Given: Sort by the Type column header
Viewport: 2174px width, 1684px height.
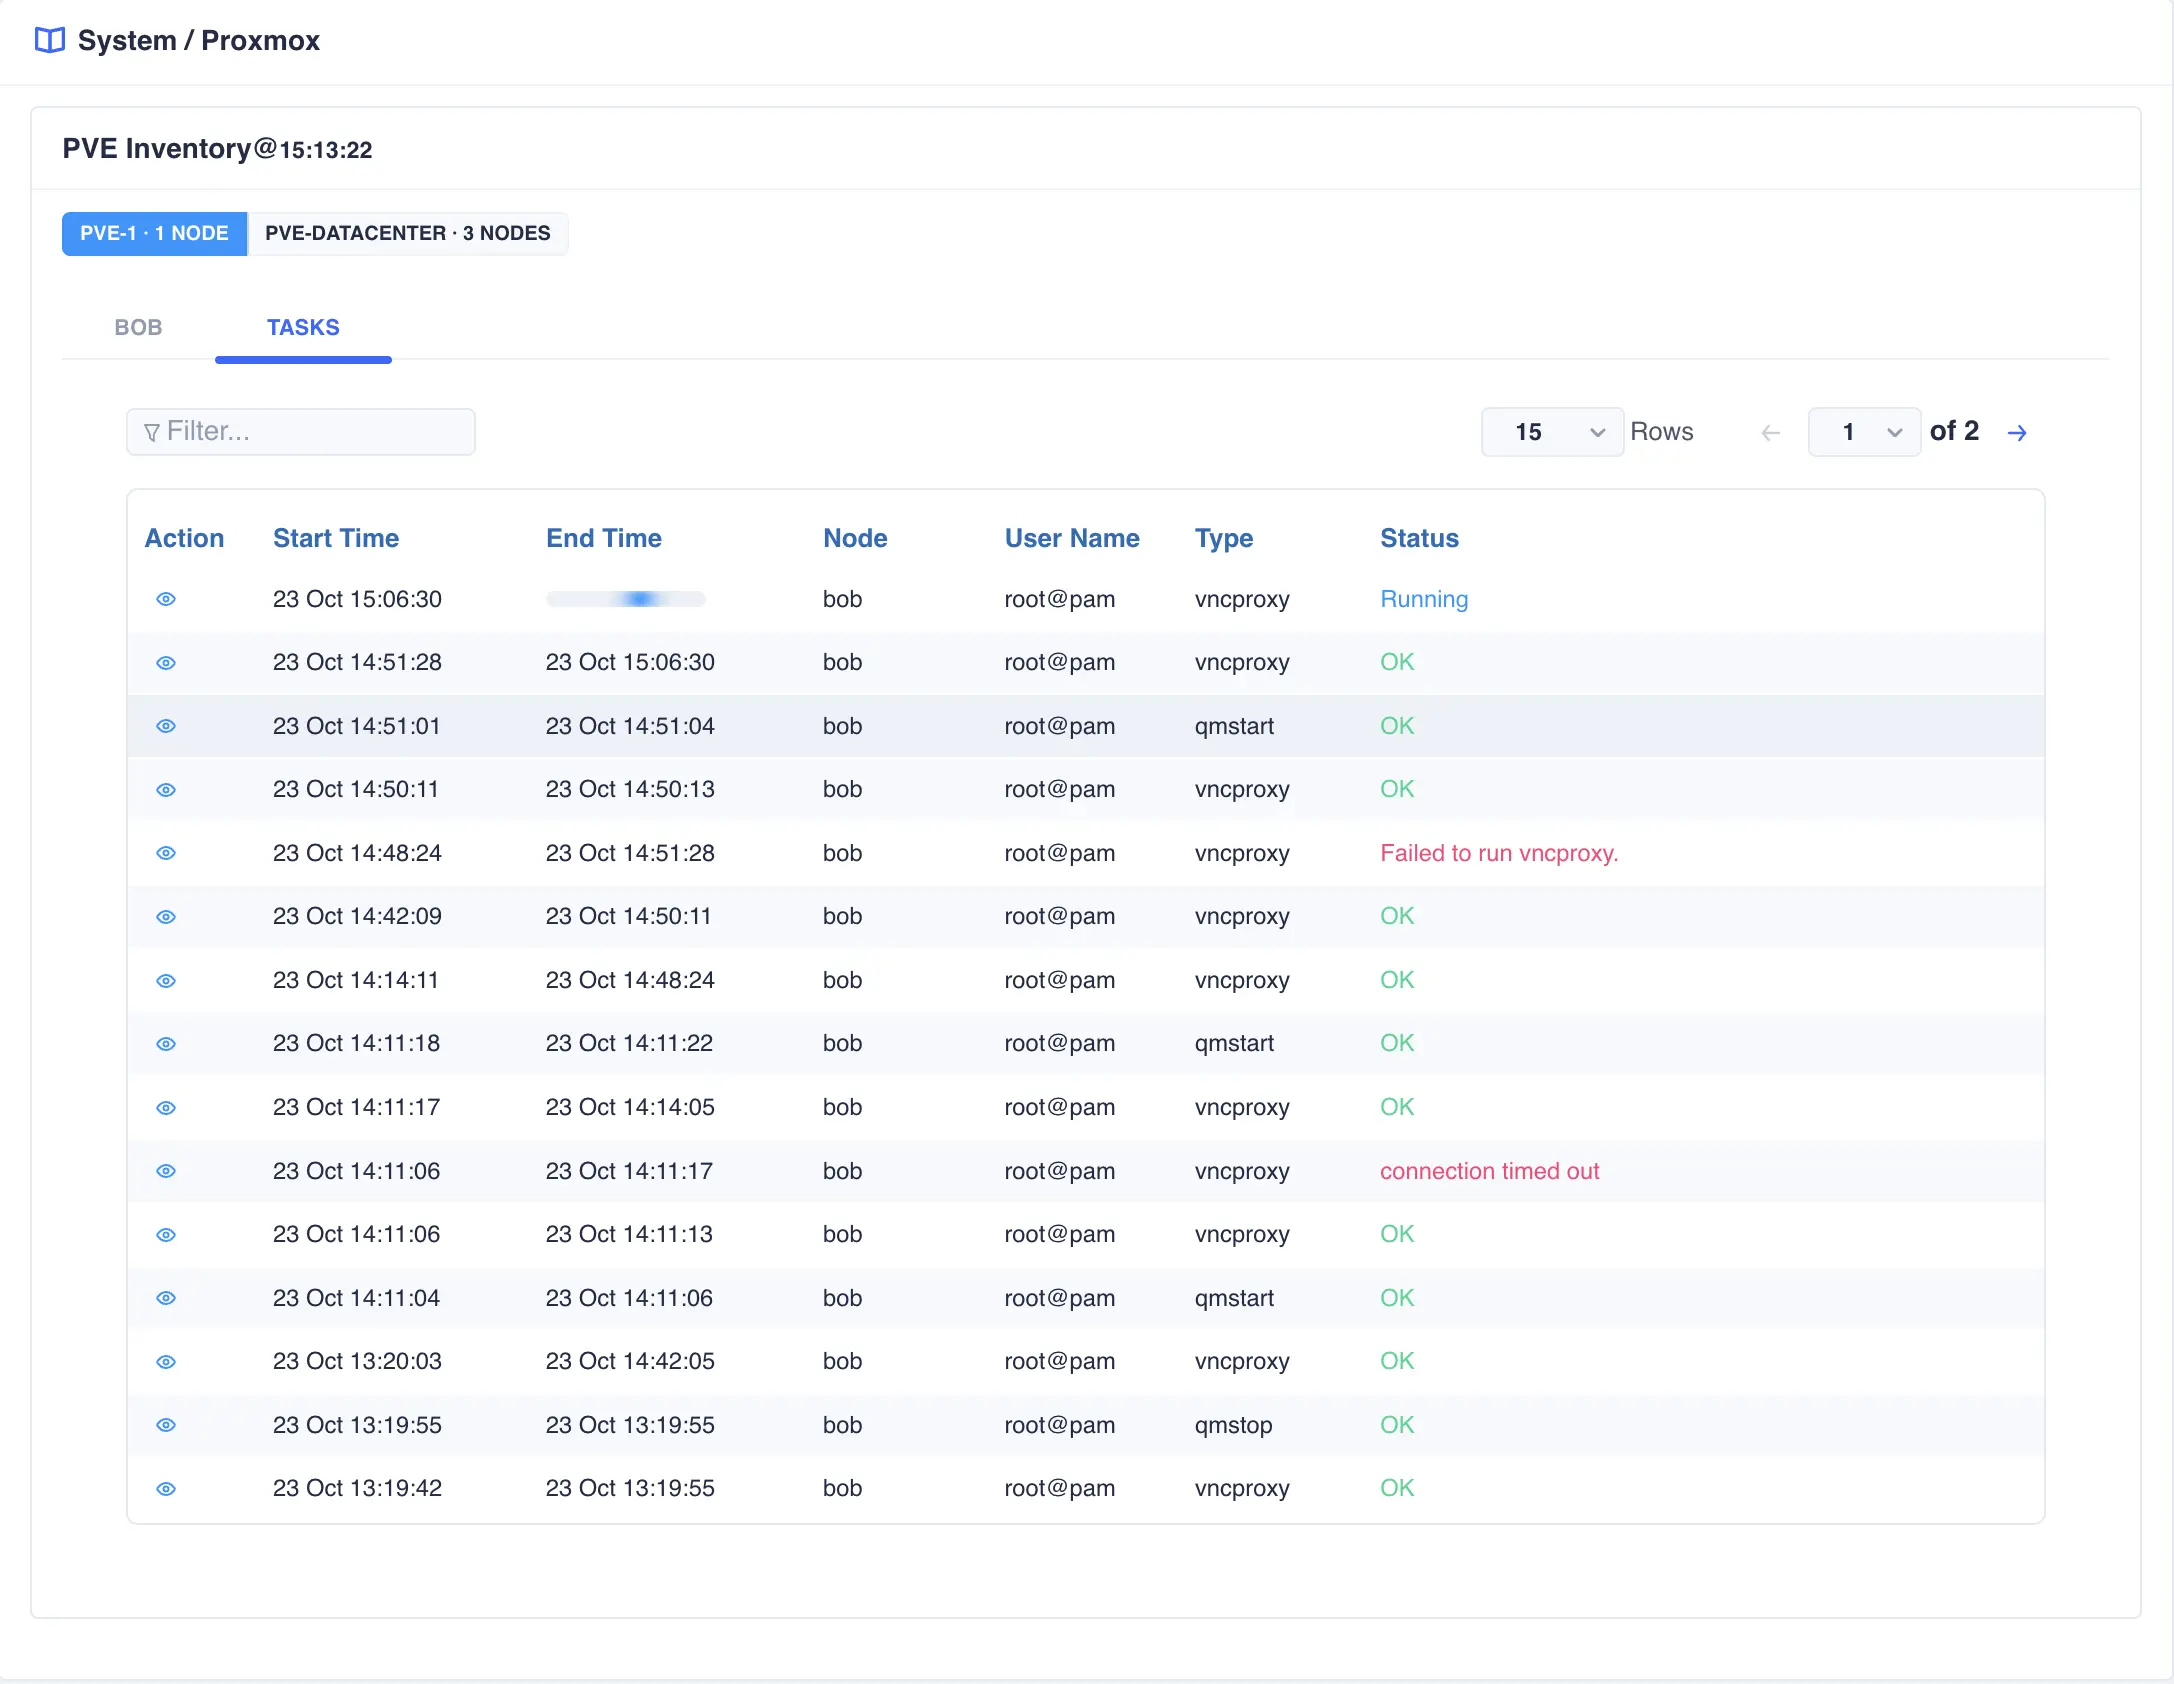Looking at the screenshot, I should pos(1224,538).
